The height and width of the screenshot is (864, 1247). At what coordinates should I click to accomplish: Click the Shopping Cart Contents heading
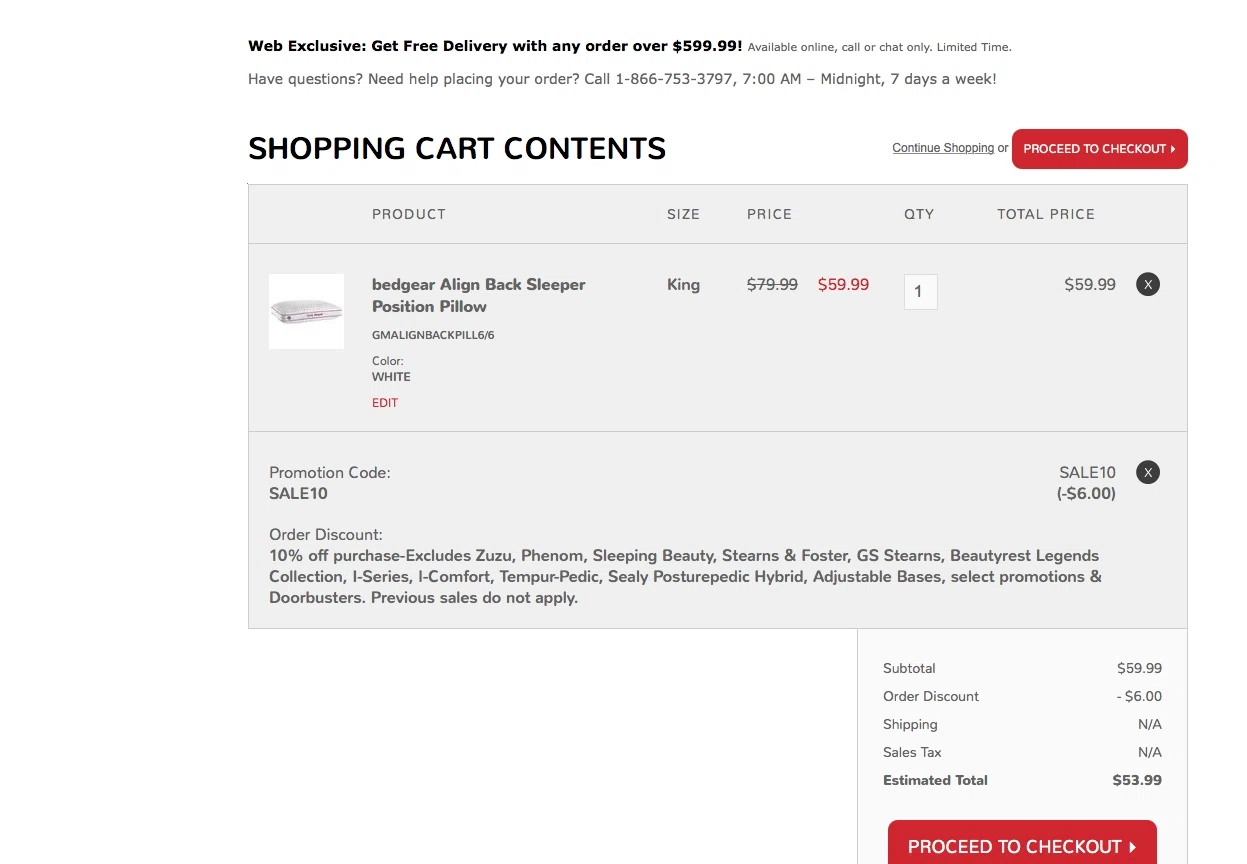point(457,149)
